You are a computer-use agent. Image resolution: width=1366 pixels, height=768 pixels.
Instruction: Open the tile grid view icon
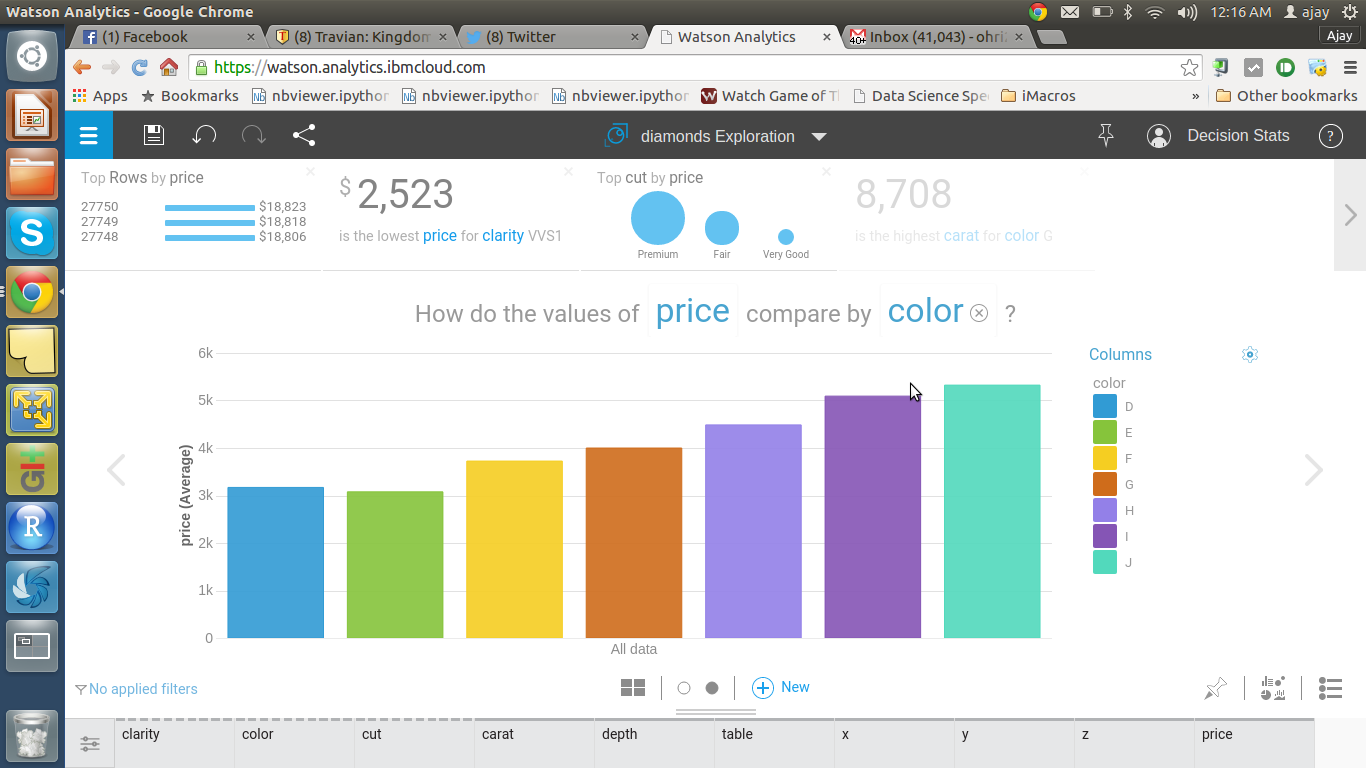click(632, 688)
